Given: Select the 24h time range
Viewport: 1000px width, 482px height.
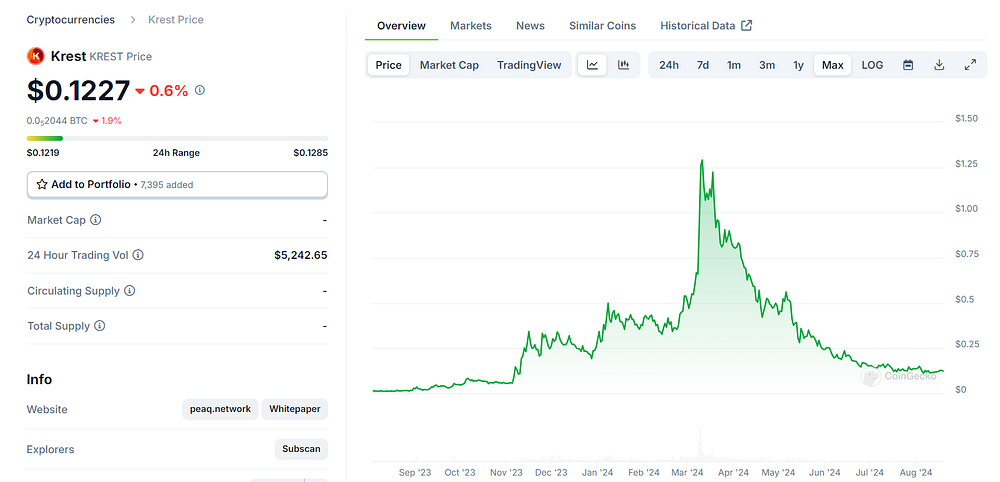Looking at the screenshot, I should pos(668,65).
